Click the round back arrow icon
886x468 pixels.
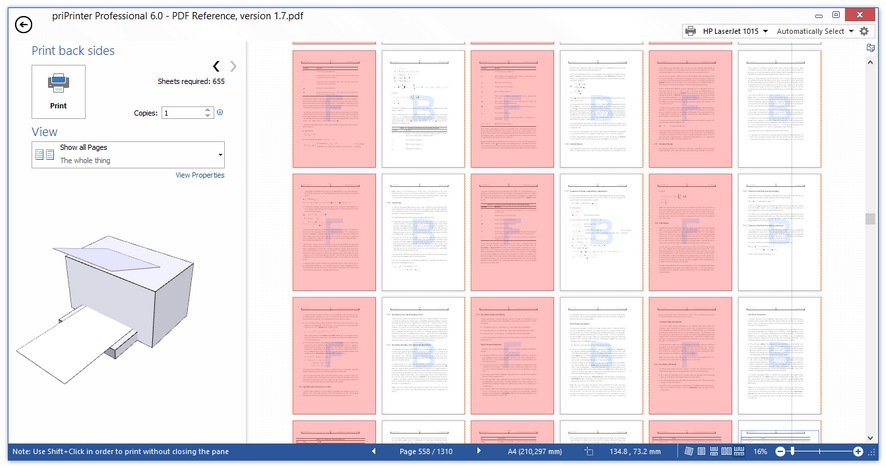[x=24, y=24]
